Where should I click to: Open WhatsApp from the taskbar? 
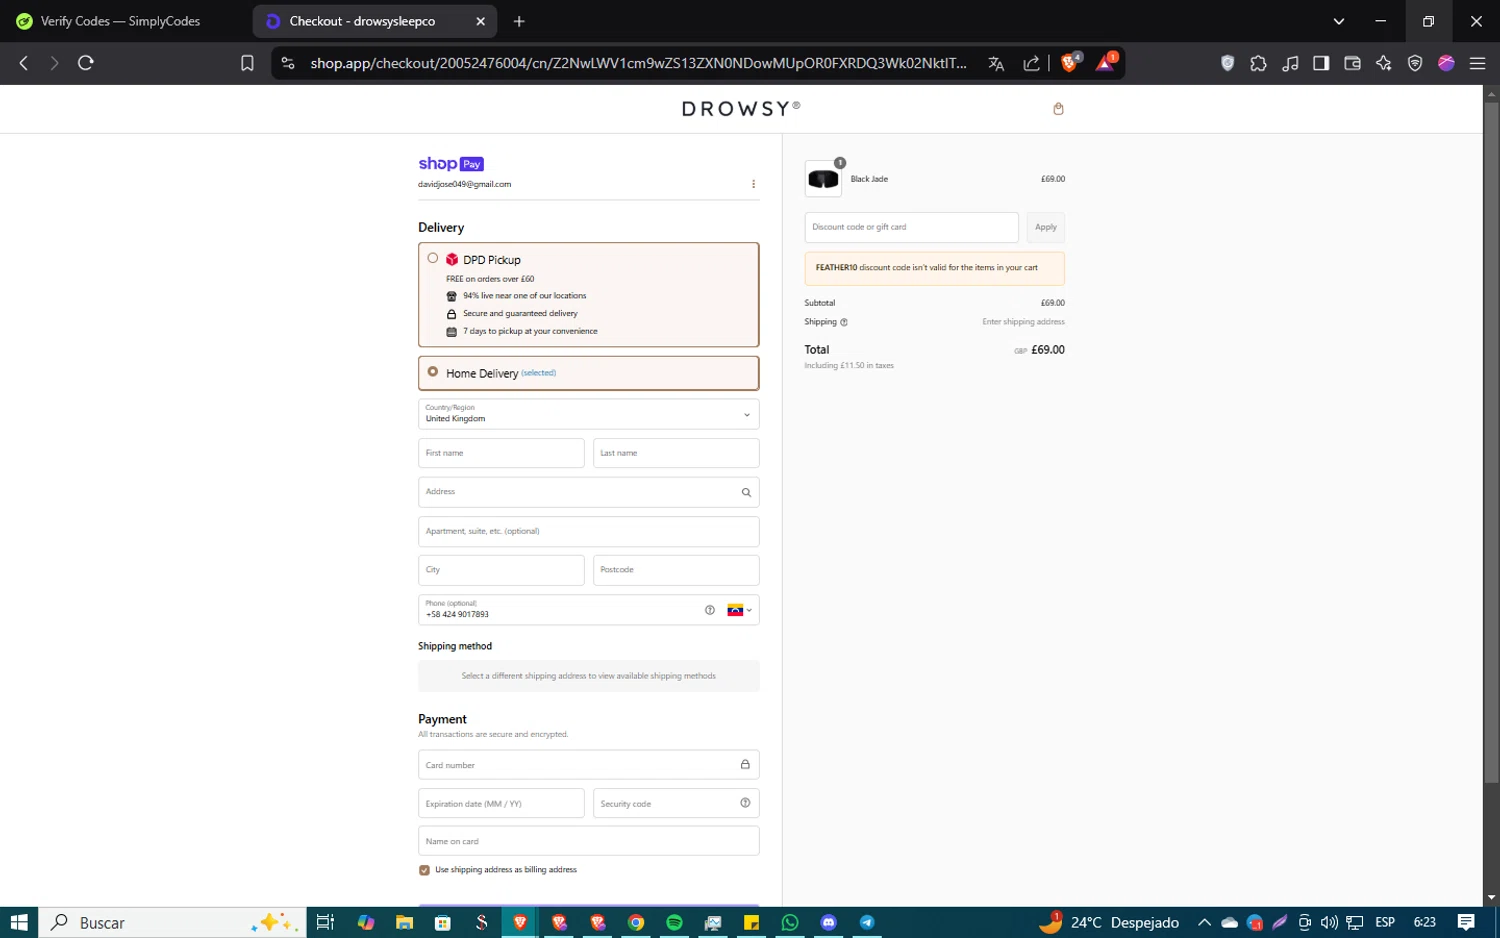(790, 922)
